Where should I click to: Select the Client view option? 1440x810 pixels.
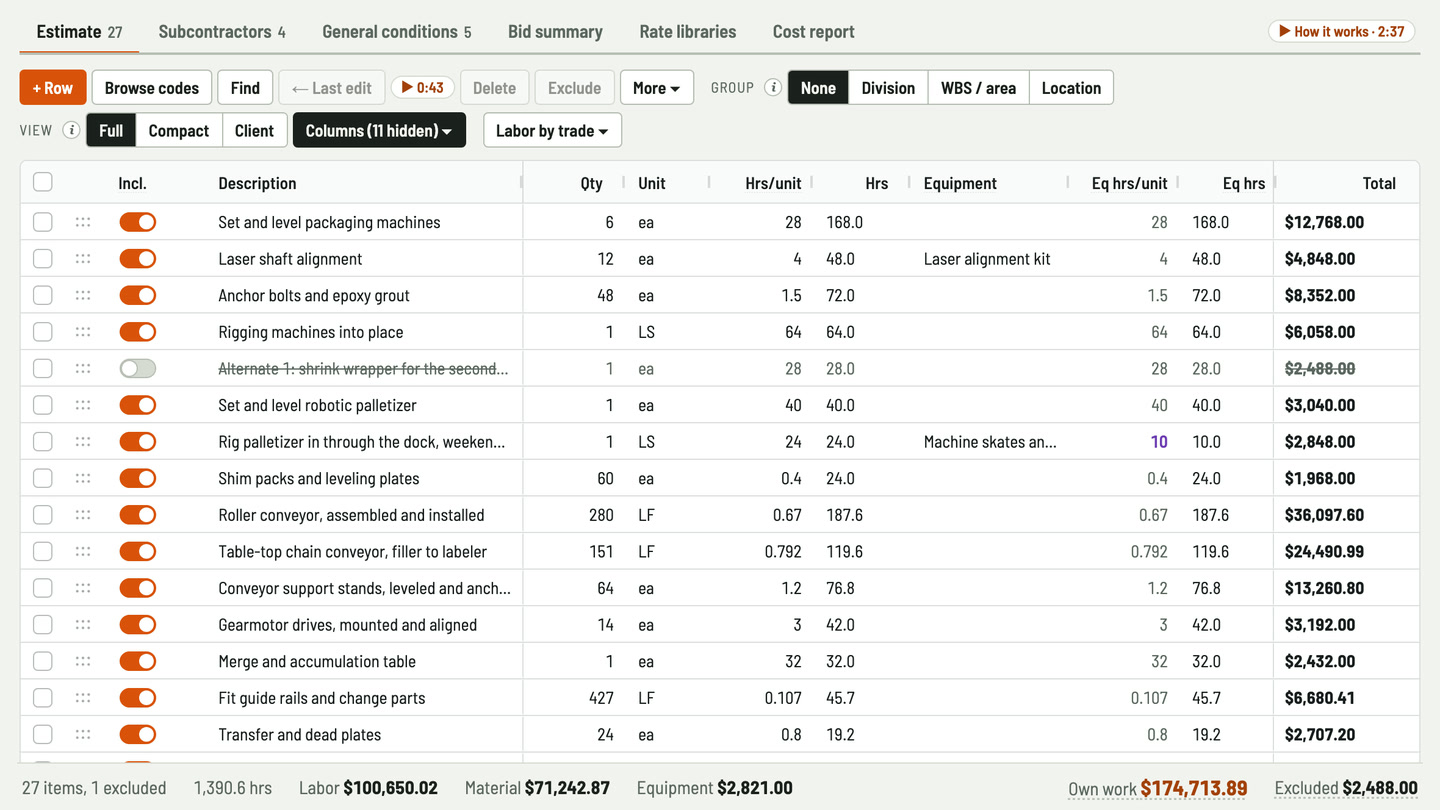click(x=254, y=131)
